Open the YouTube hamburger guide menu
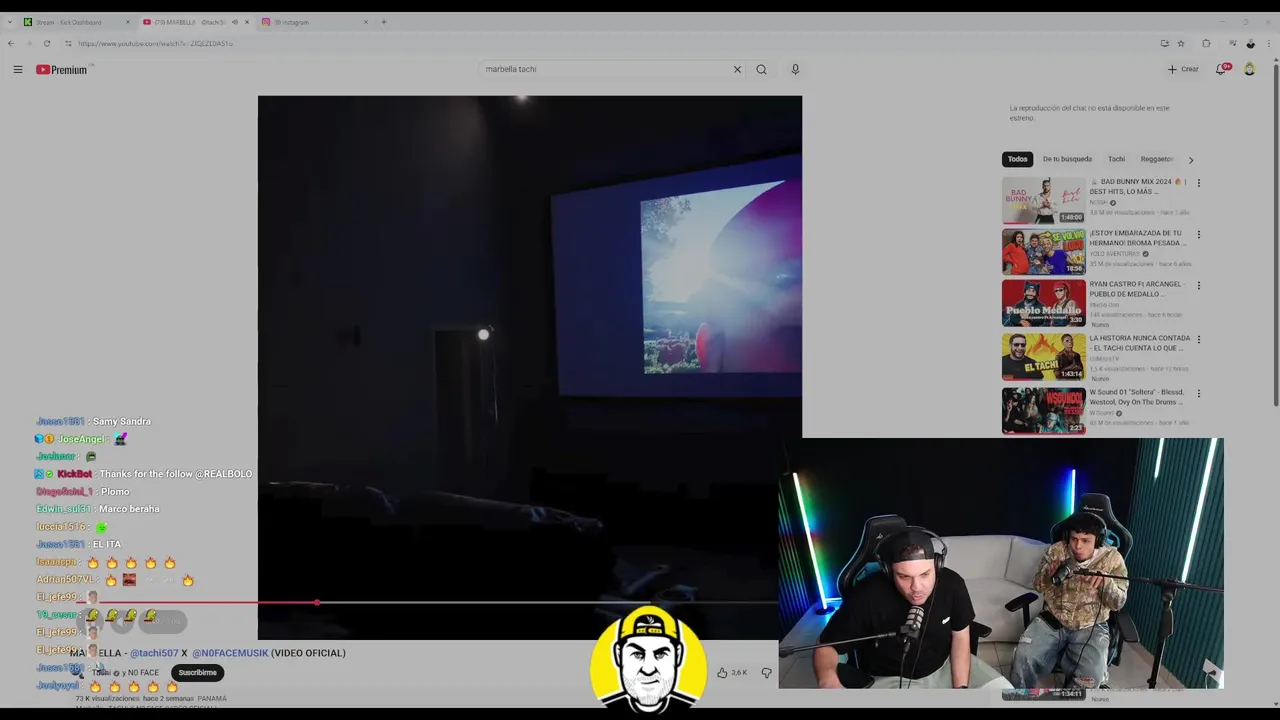The height and width of the screenshot is (720, 1280). 18,70
